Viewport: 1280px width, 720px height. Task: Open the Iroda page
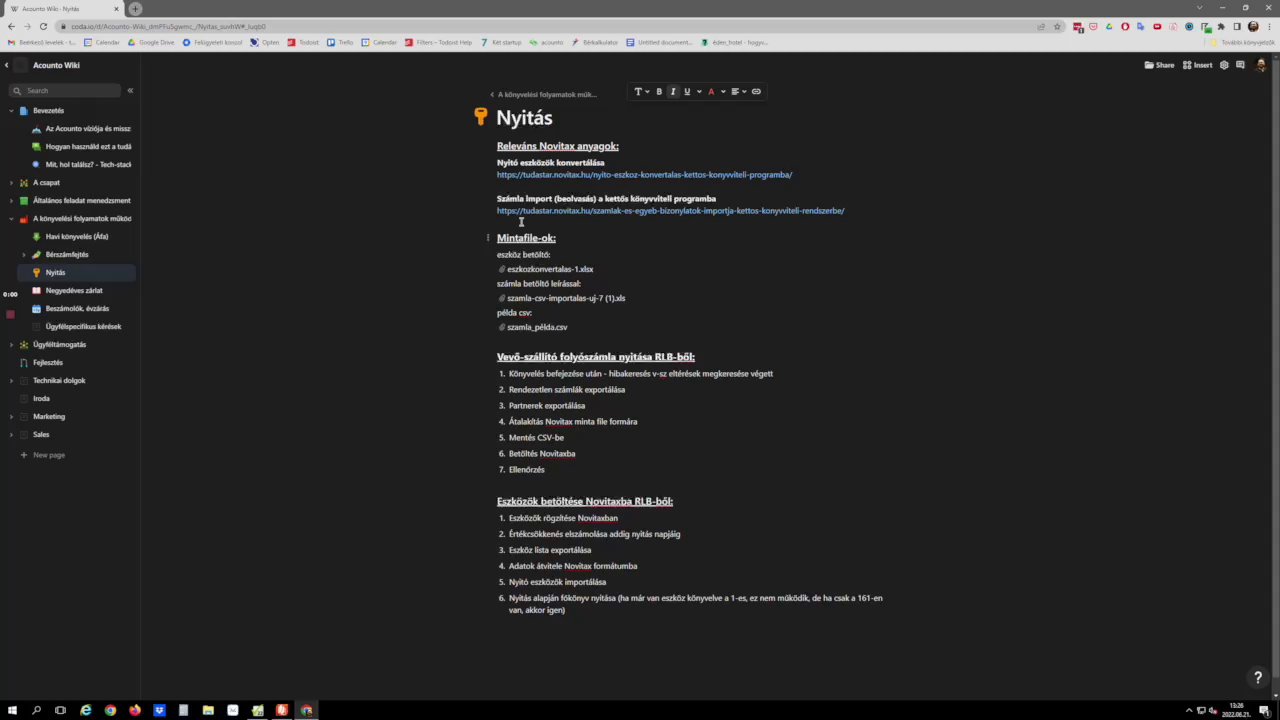[41, 399]
